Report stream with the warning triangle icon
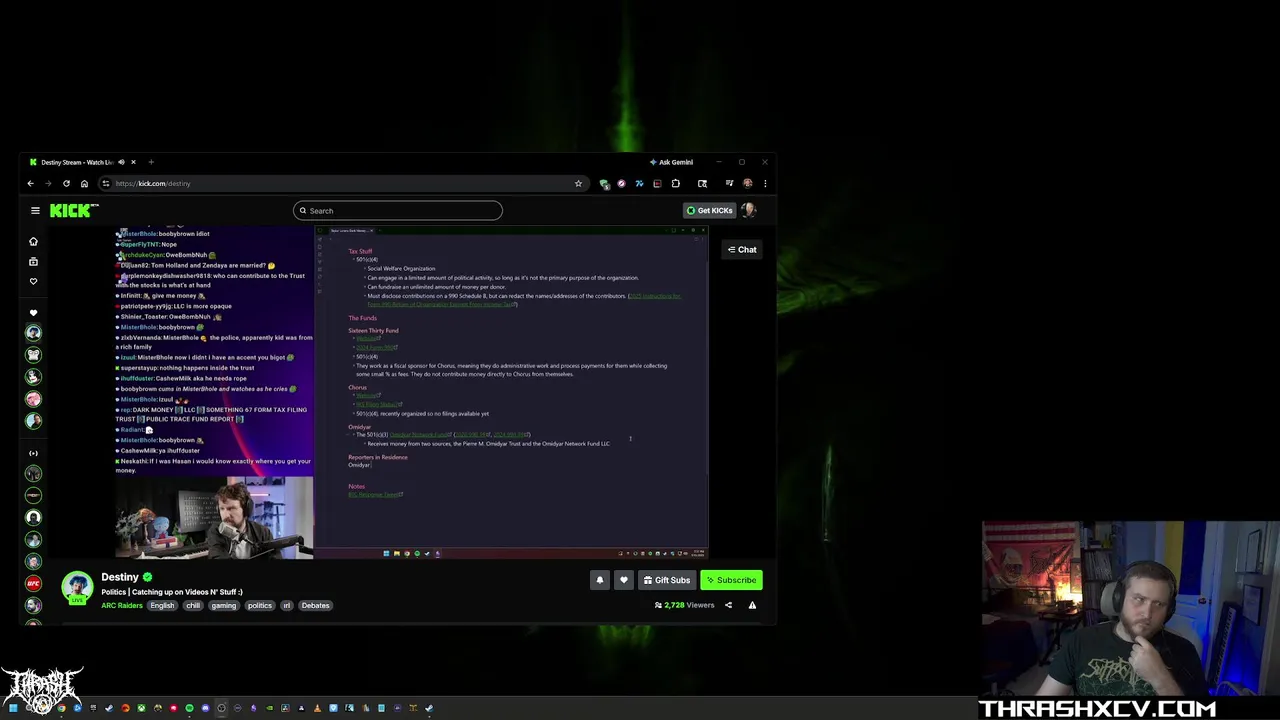 click(752, 605)
